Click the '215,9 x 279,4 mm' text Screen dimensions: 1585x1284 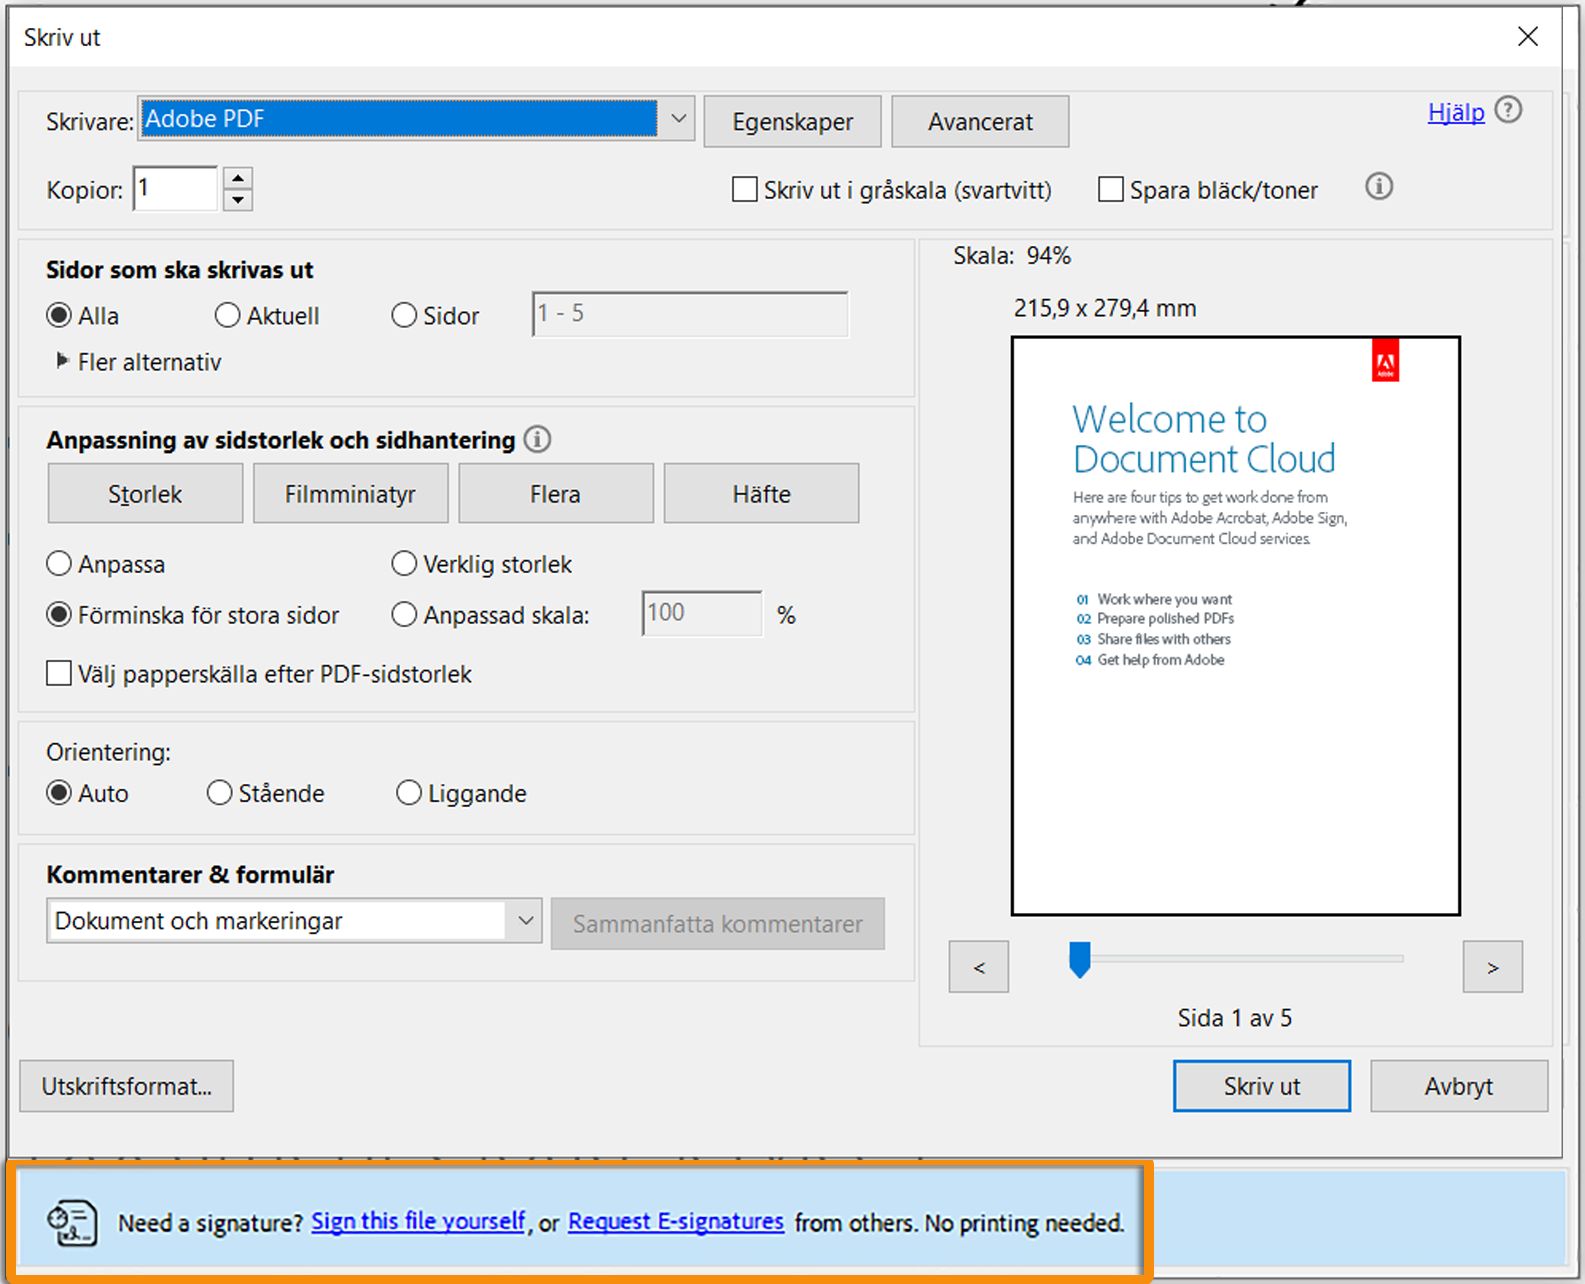1105,308
